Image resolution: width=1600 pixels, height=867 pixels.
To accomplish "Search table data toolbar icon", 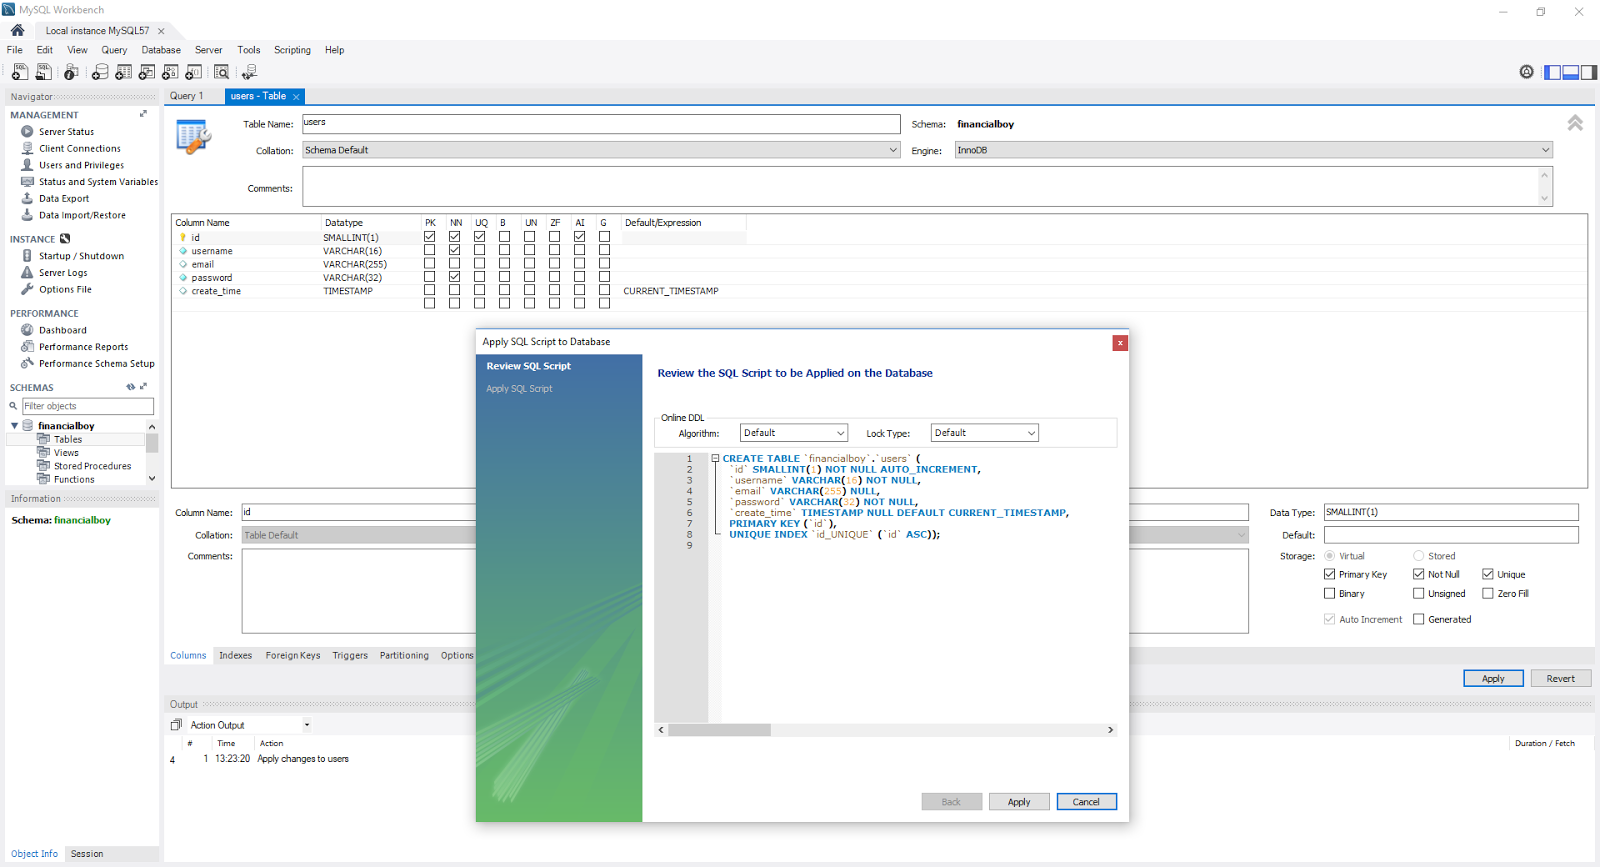I will [x=222, y=72].
